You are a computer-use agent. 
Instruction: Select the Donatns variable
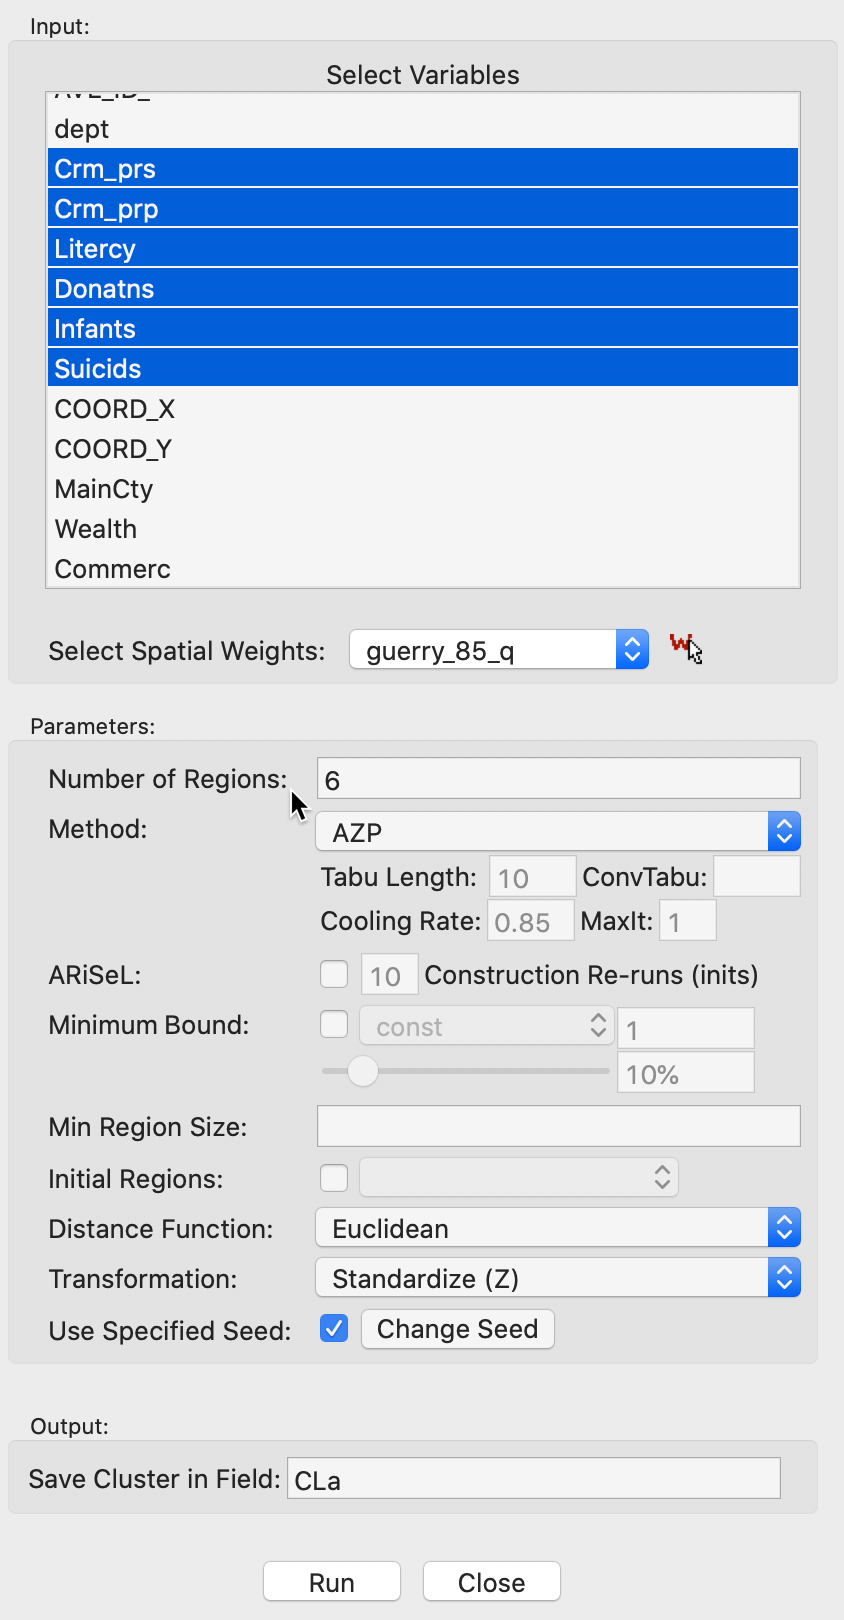coord(423,288)
